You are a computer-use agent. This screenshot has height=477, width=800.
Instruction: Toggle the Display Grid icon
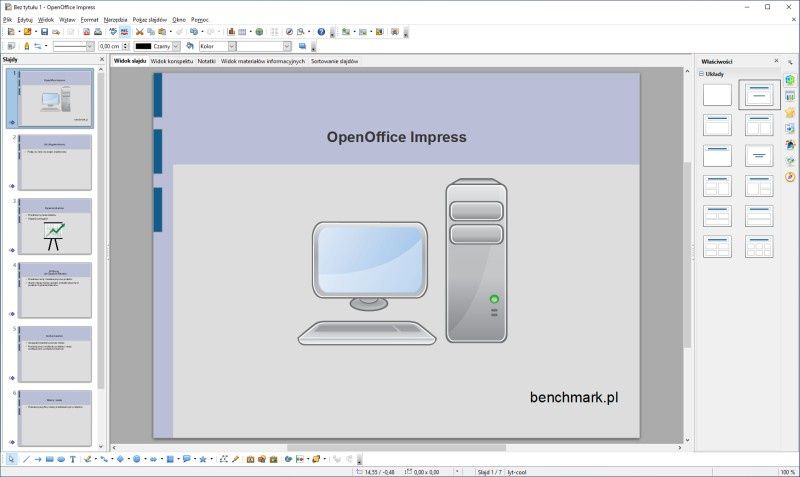pyautogui.click(x=274, y=32)
